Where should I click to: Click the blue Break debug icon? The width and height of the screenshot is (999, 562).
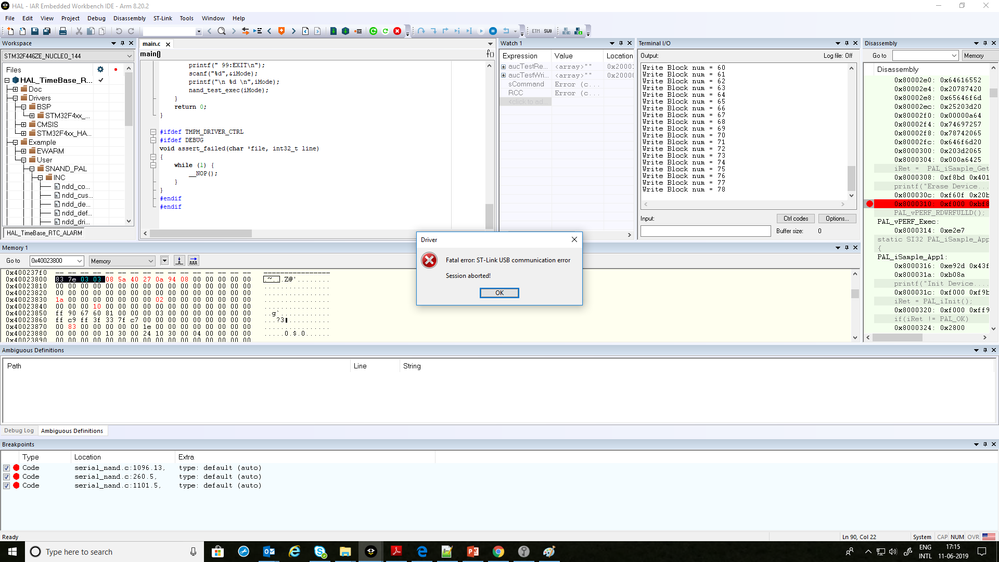pos(492,31)
